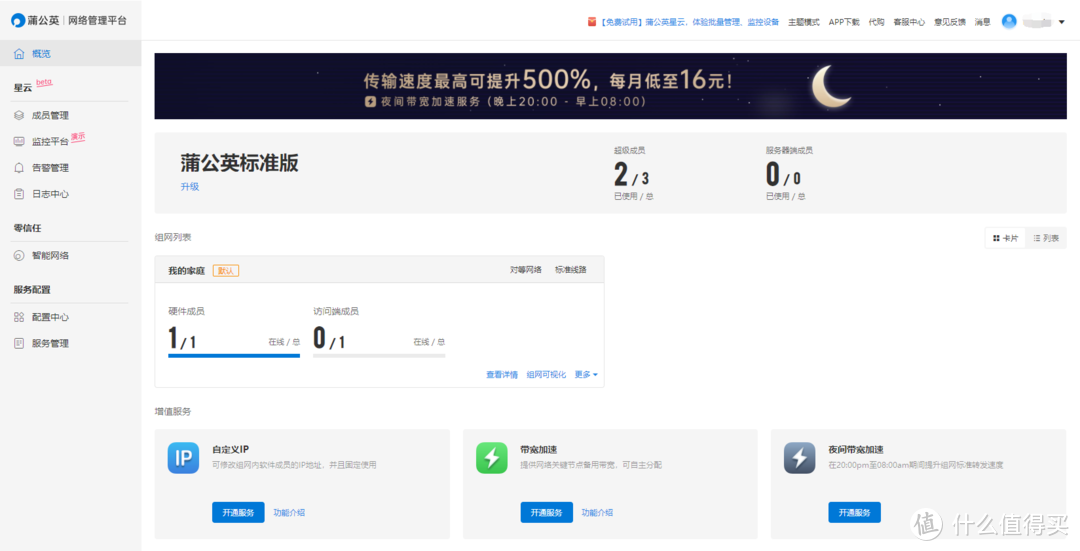The height and width of the screenshot is (551, 1080).
Task: Click the 升级 link under 蒲公英标准版
Action: click(190, 187)
